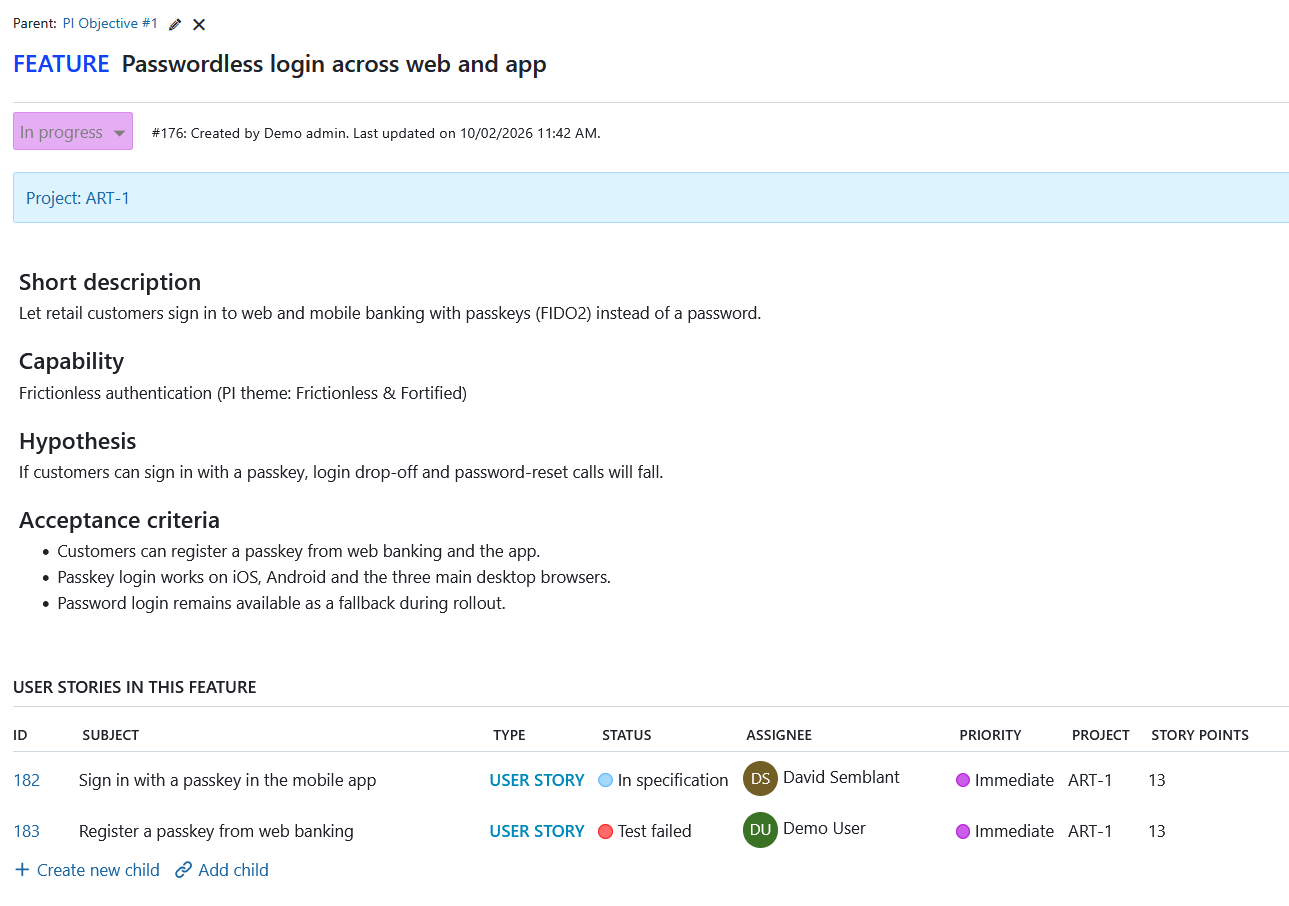The height and width of the screenshot is (906, 1289).
Task: Click the Acceptance criteria heading
Action: [119, 520]
